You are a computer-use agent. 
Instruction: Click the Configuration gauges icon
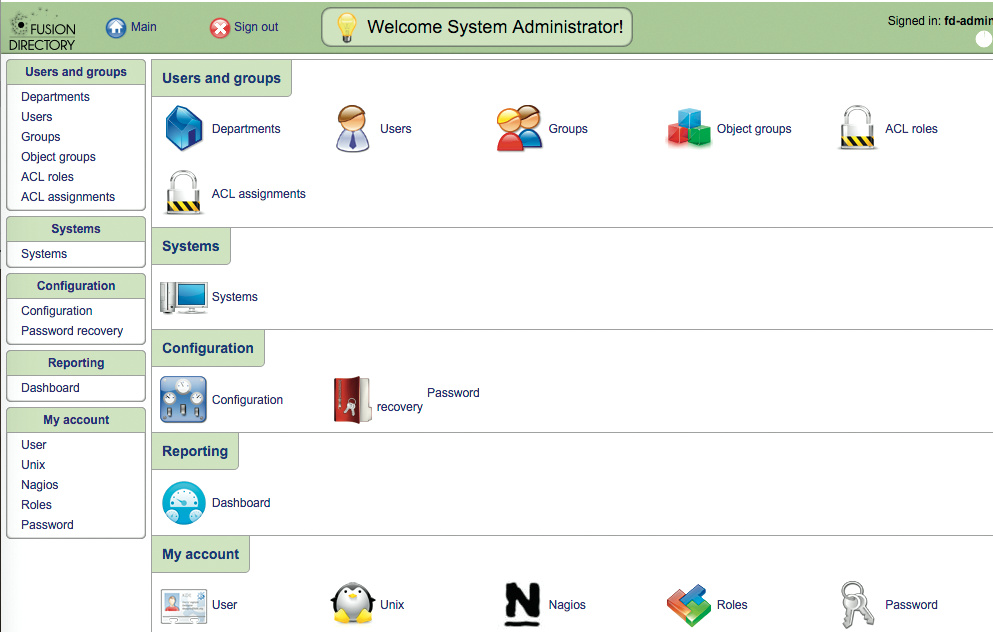[x=184, y=399]
